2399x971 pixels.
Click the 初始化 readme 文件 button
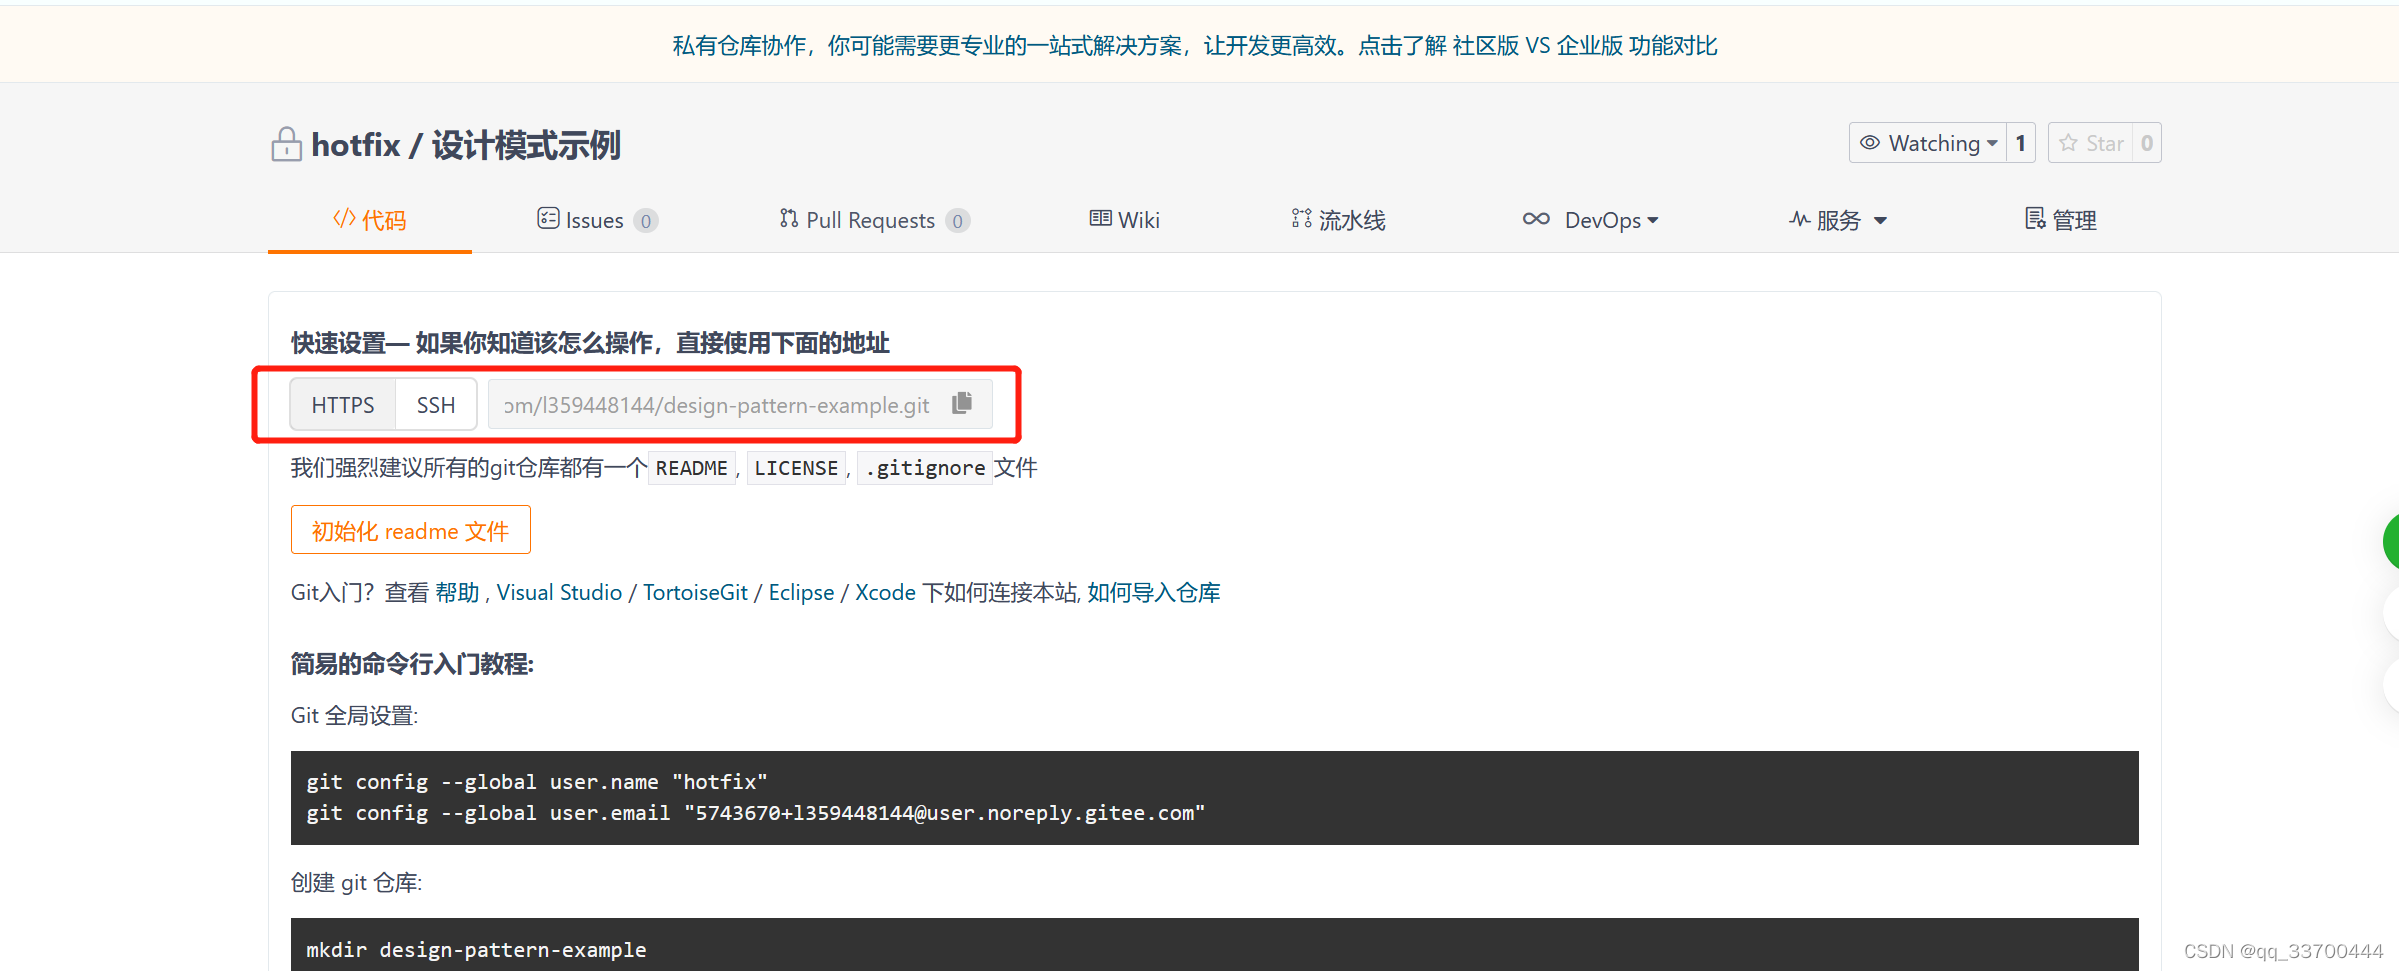(x=411, y=530)
